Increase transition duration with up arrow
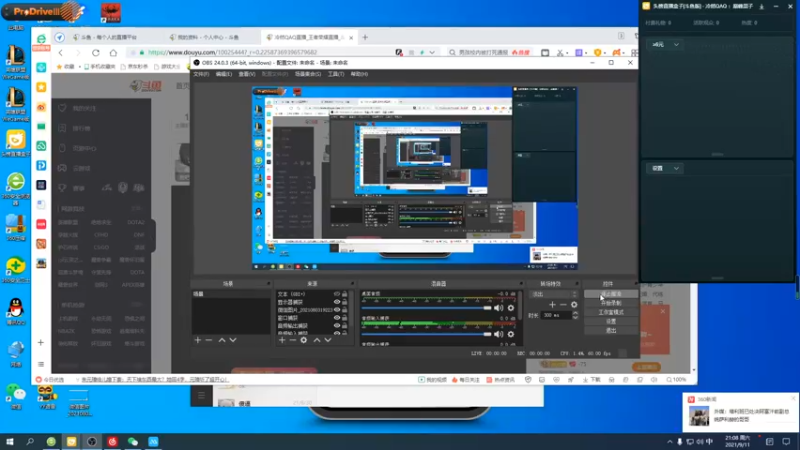 575,313
